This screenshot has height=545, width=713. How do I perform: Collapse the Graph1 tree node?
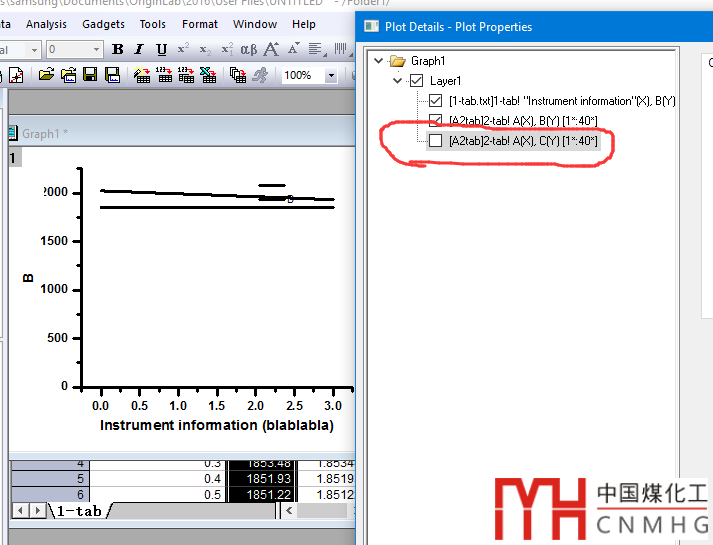tap(378, 61)
